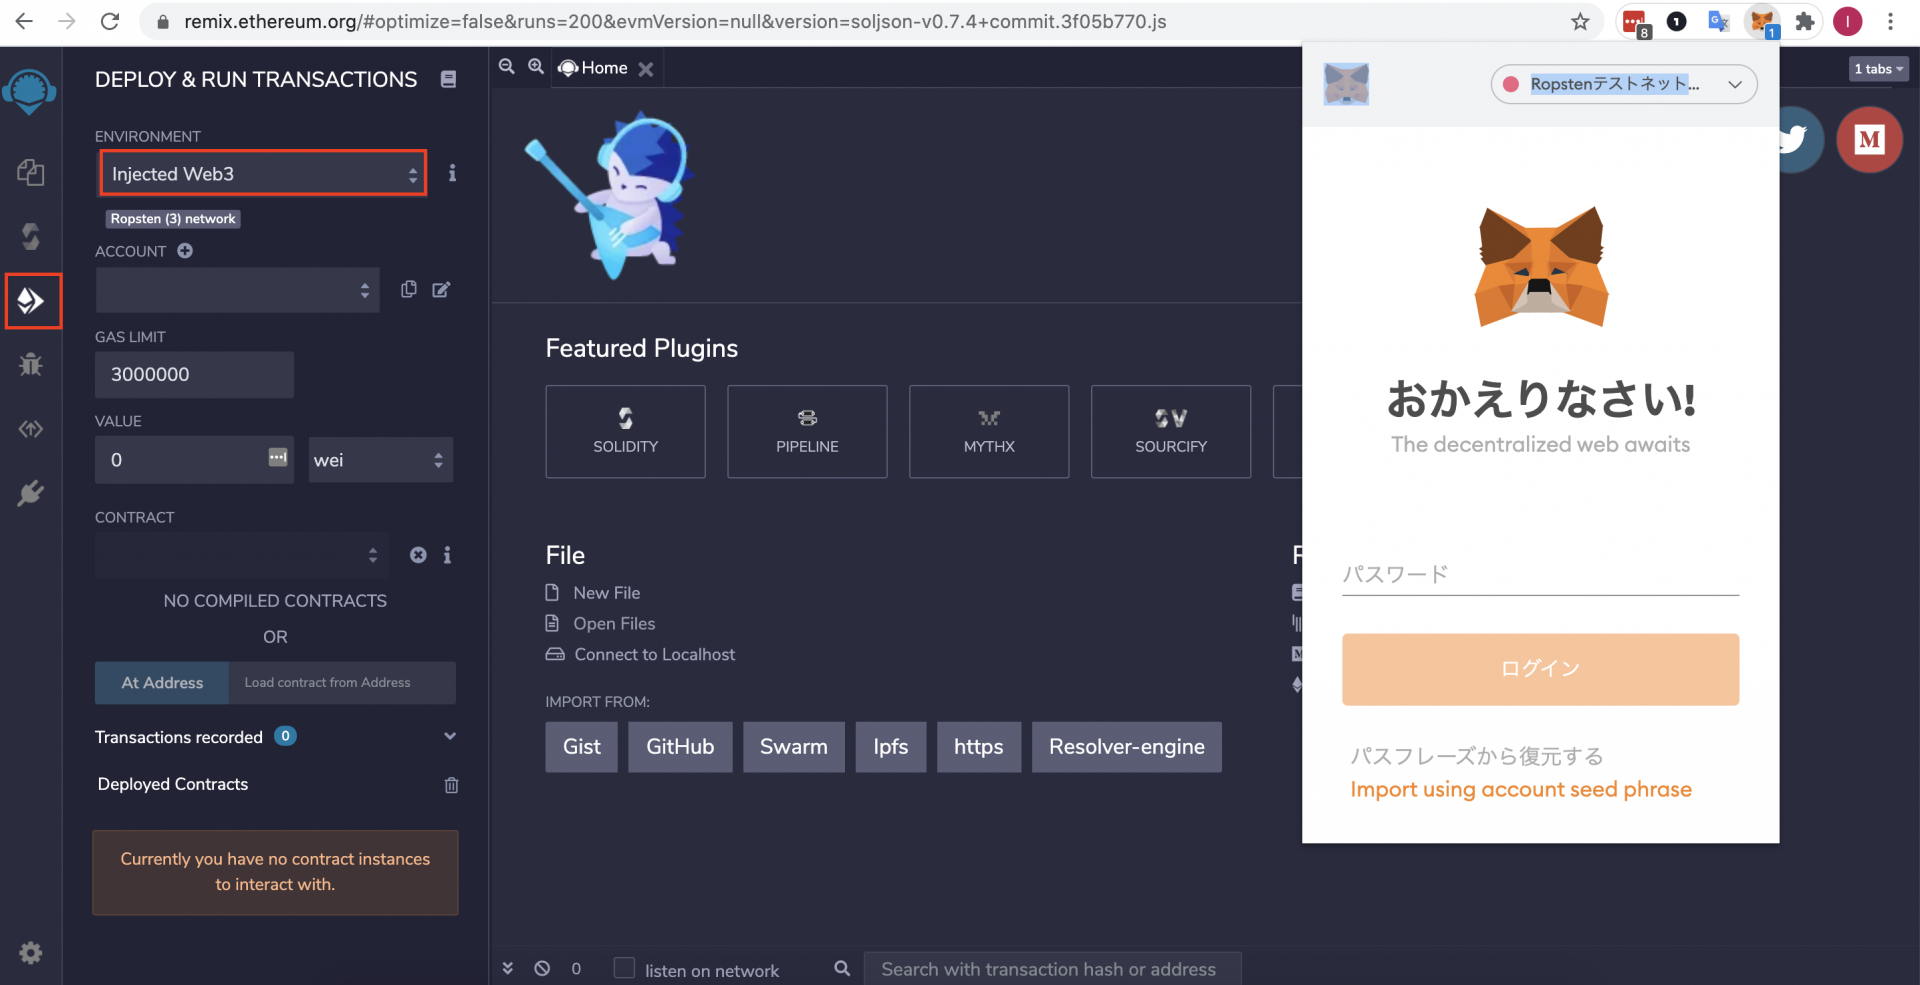This screenshot has width=1920, height=985.
Task: Click the At Address button
Action: (162, 682)
